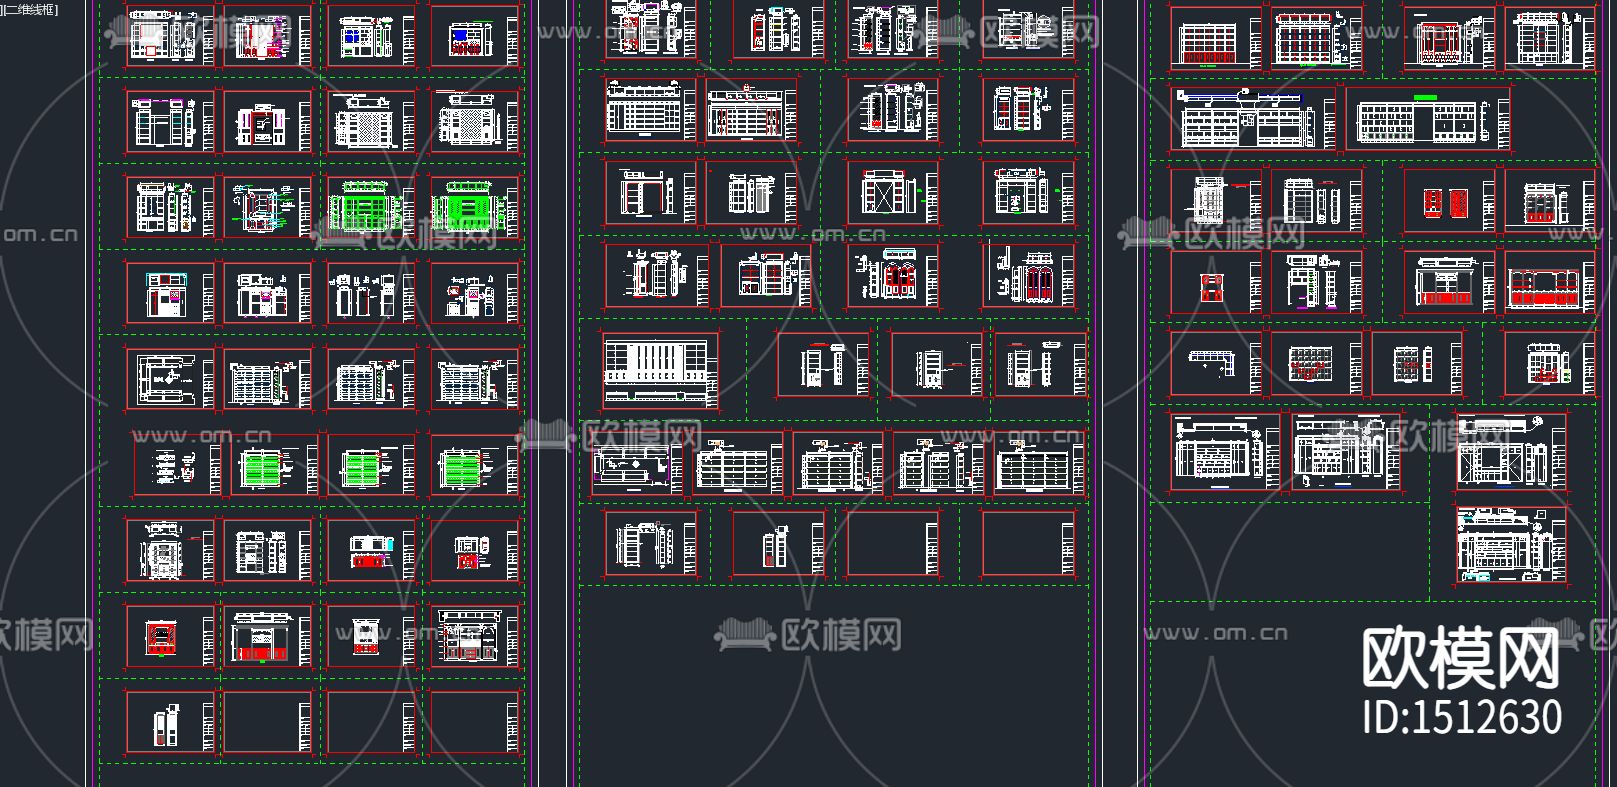The height and width of the screenshot is (787, 1617).
Task: Select the sheet showing two tall red door panels
Action: point(1449,203)
